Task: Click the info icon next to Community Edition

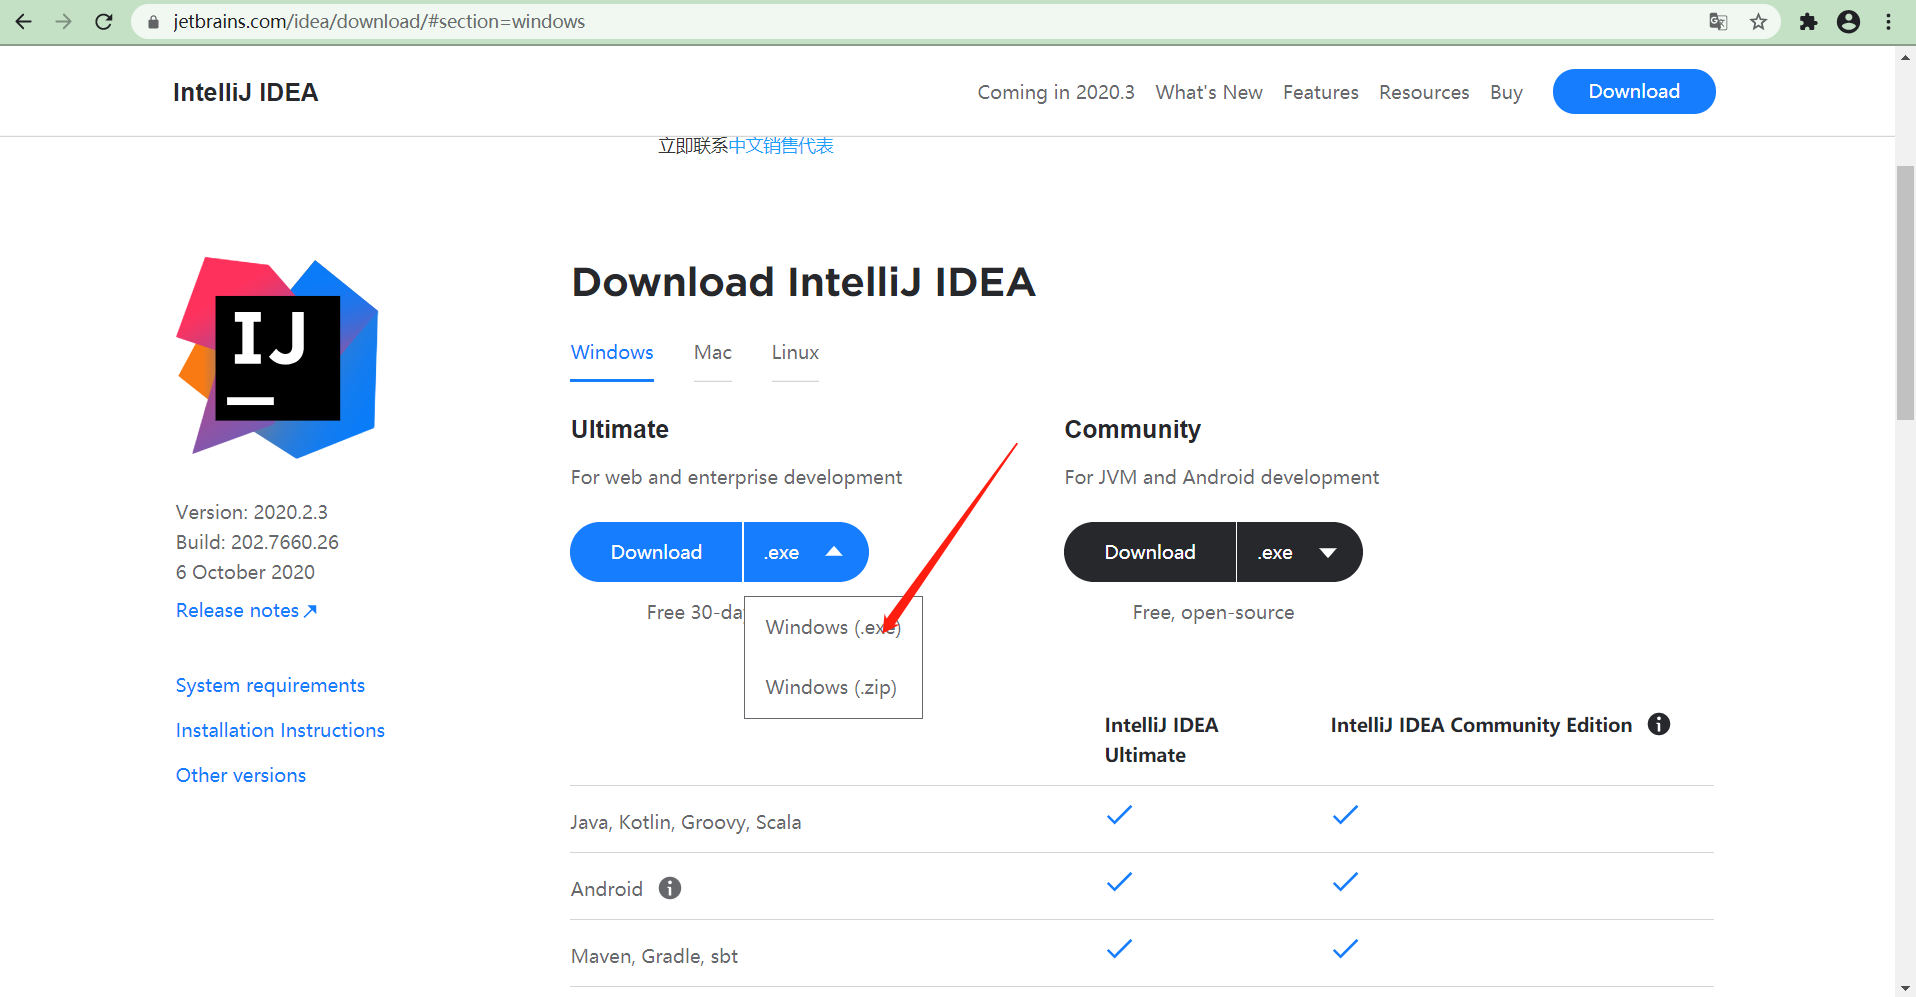Action: (x=1659, y=724)
